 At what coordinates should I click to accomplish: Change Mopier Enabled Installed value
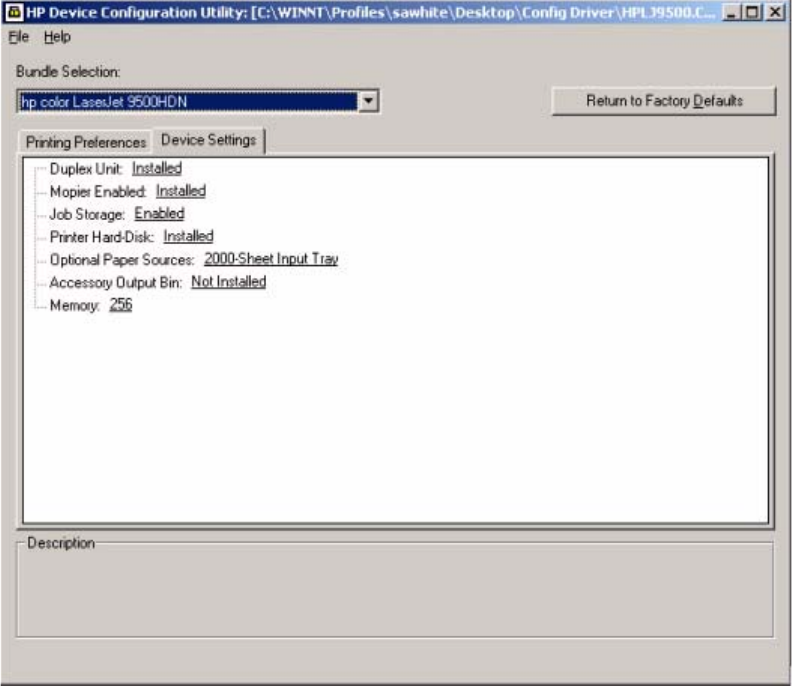181,191
